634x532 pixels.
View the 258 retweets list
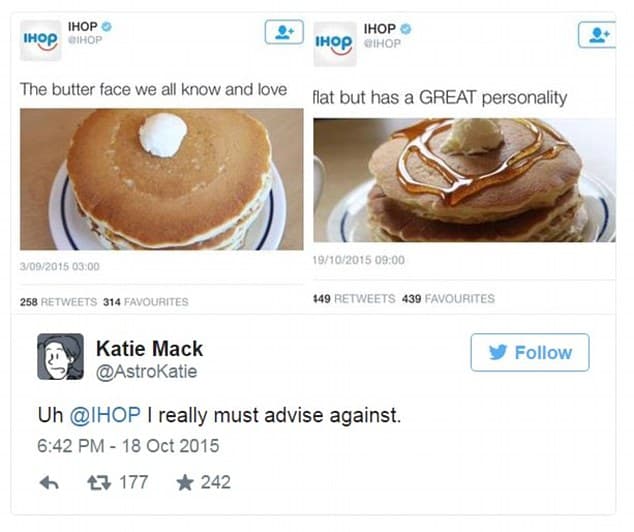pos(59,302)
